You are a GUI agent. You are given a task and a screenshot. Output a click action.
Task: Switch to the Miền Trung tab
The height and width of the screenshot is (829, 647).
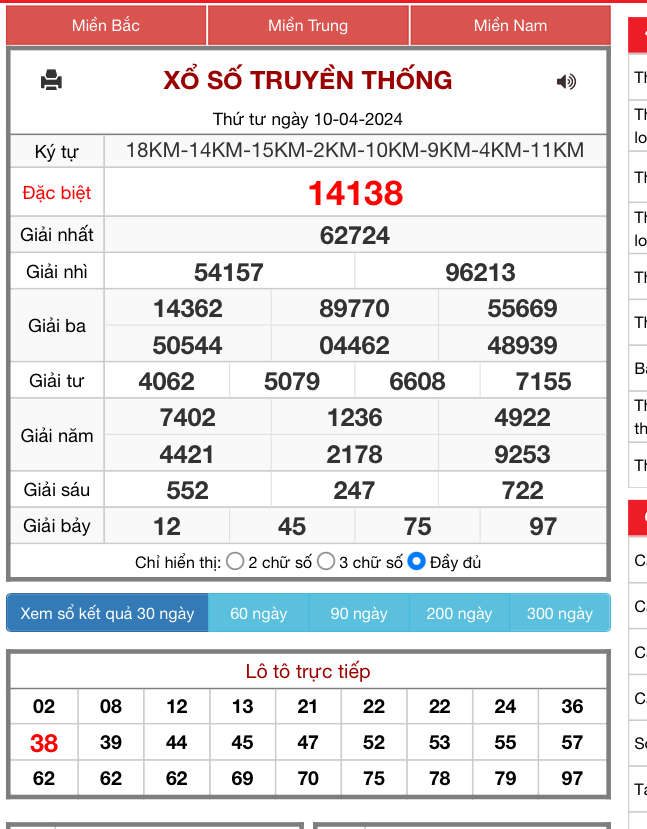[308, 26]
